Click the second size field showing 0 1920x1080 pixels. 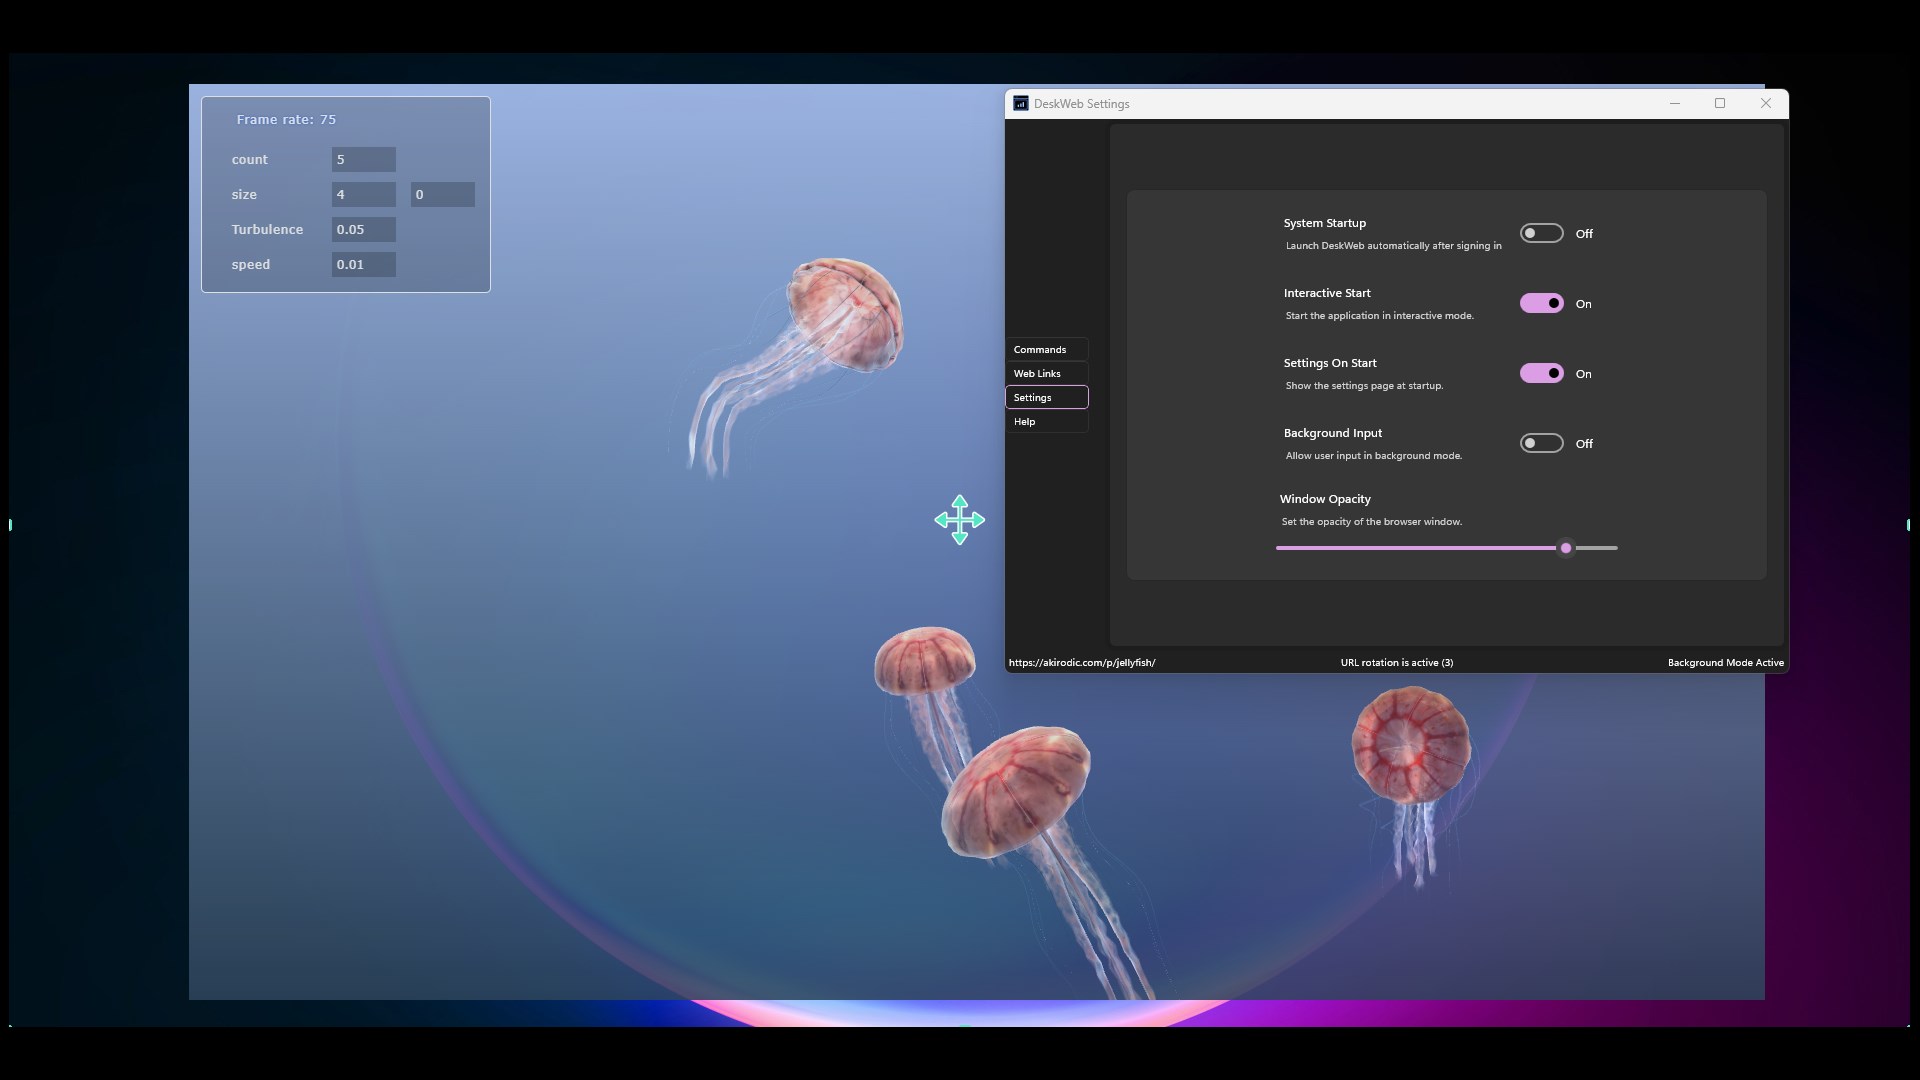tap(442, 194)
